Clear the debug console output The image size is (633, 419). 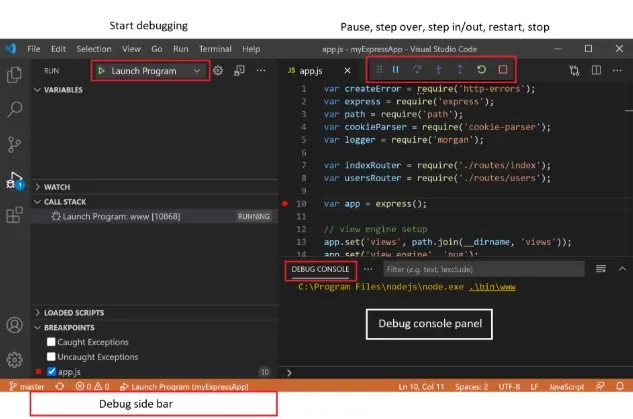click(601, 269)
